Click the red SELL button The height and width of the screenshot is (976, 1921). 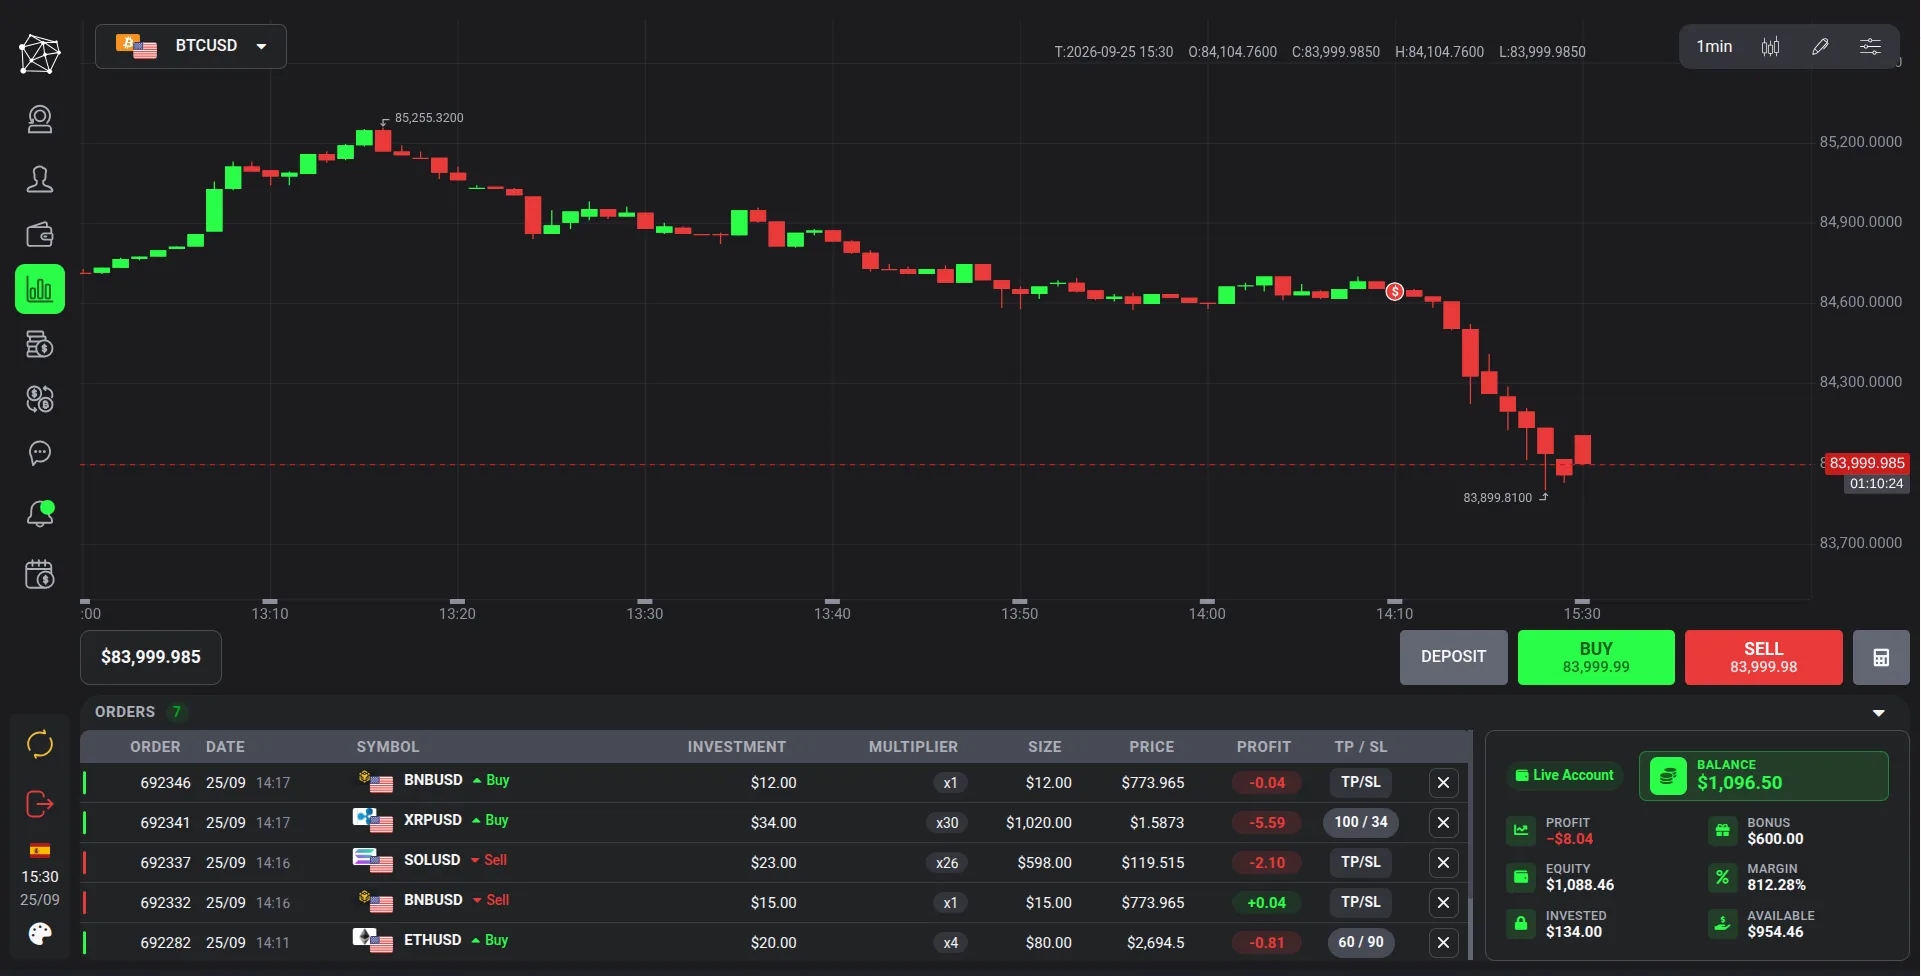click(x=1764, y=657)
